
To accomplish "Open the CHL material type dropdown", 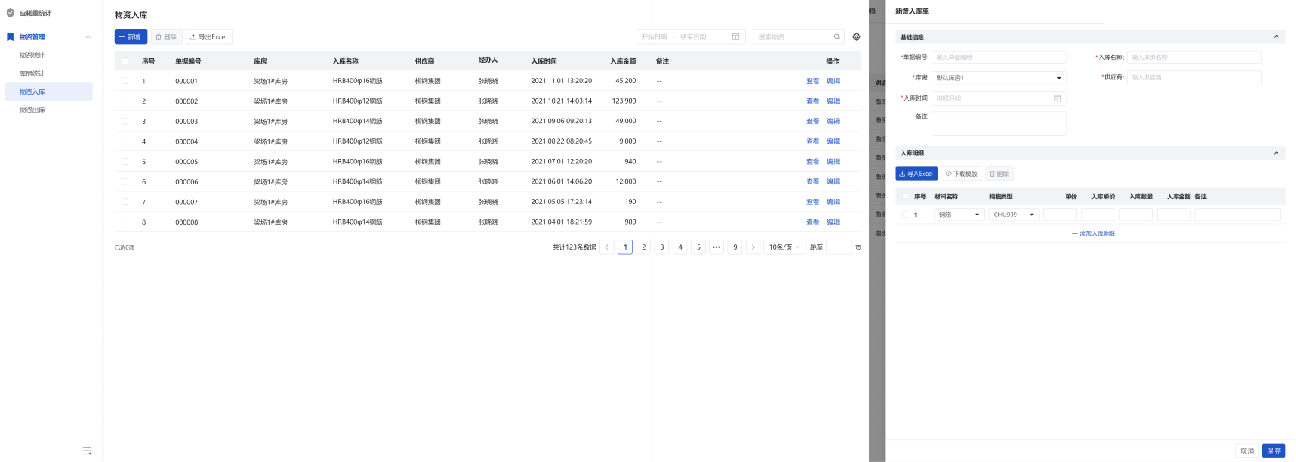I will click(x=1014, y=214).
